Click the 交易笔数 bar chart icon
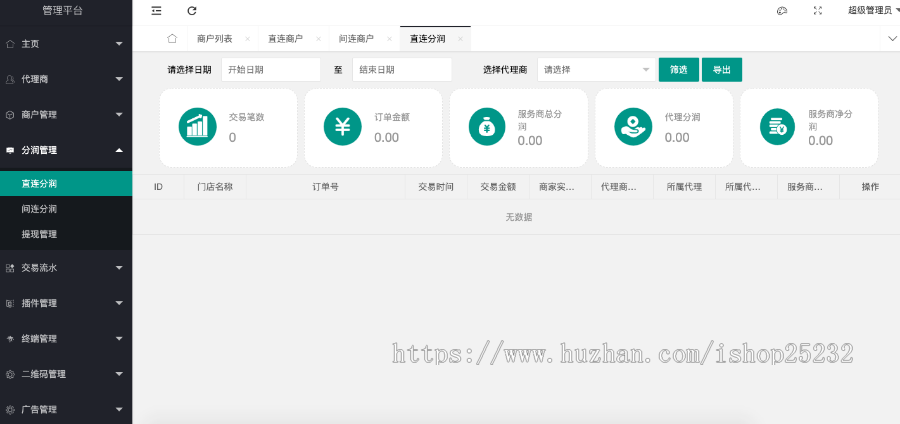 197,127
